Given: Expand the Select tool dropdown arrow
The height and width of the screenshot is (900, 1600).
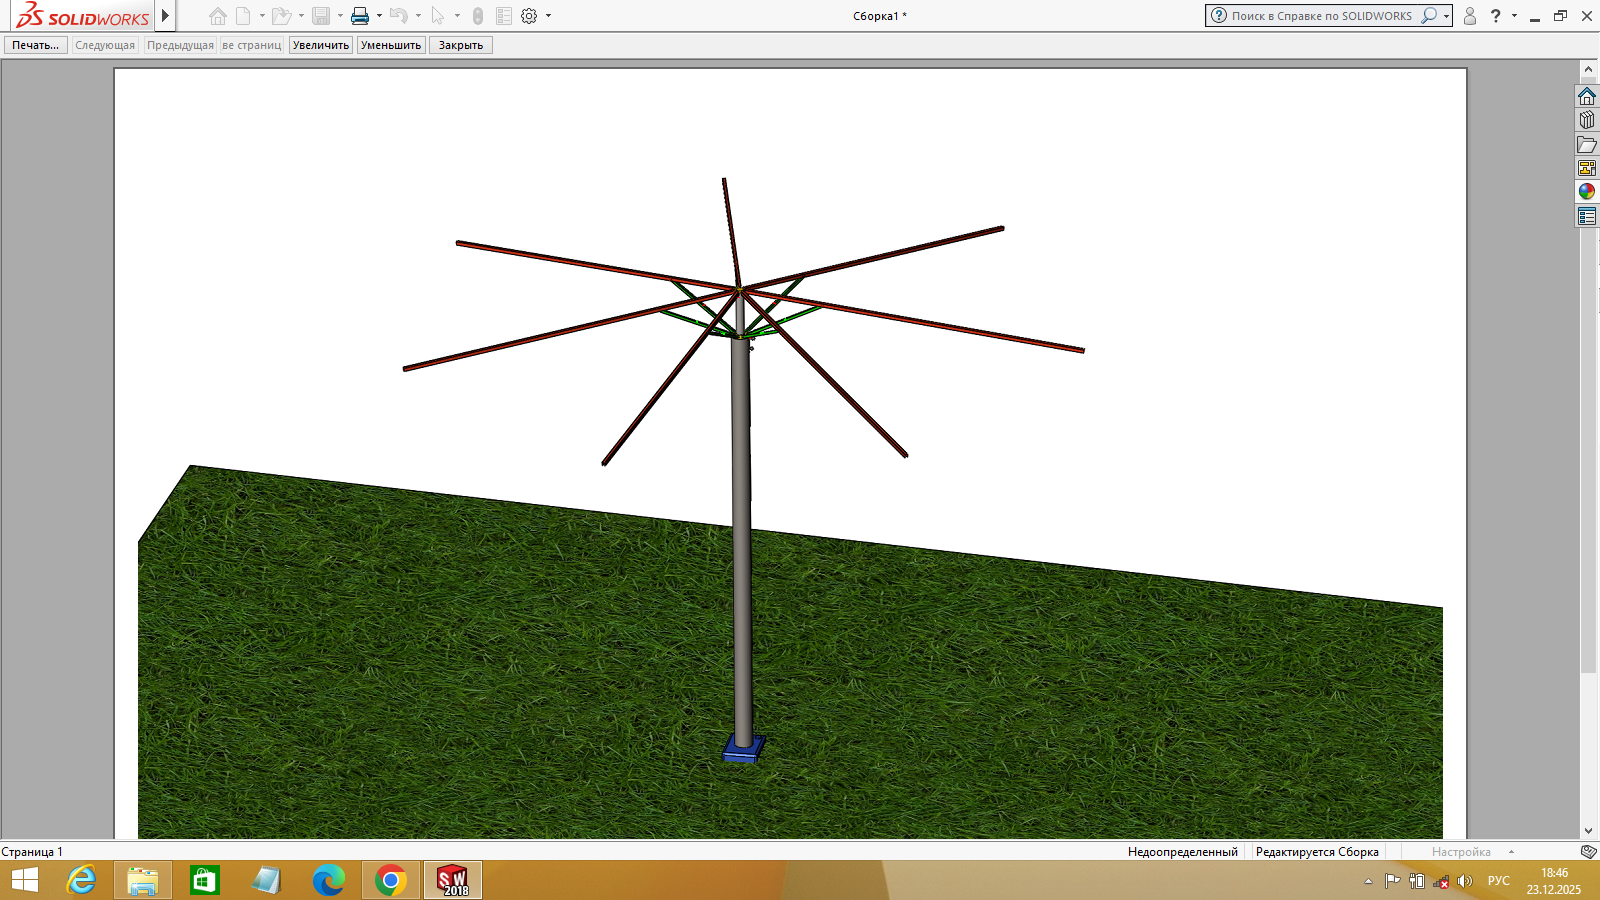Looking at the screenshot, I should (x=457, y=16).
